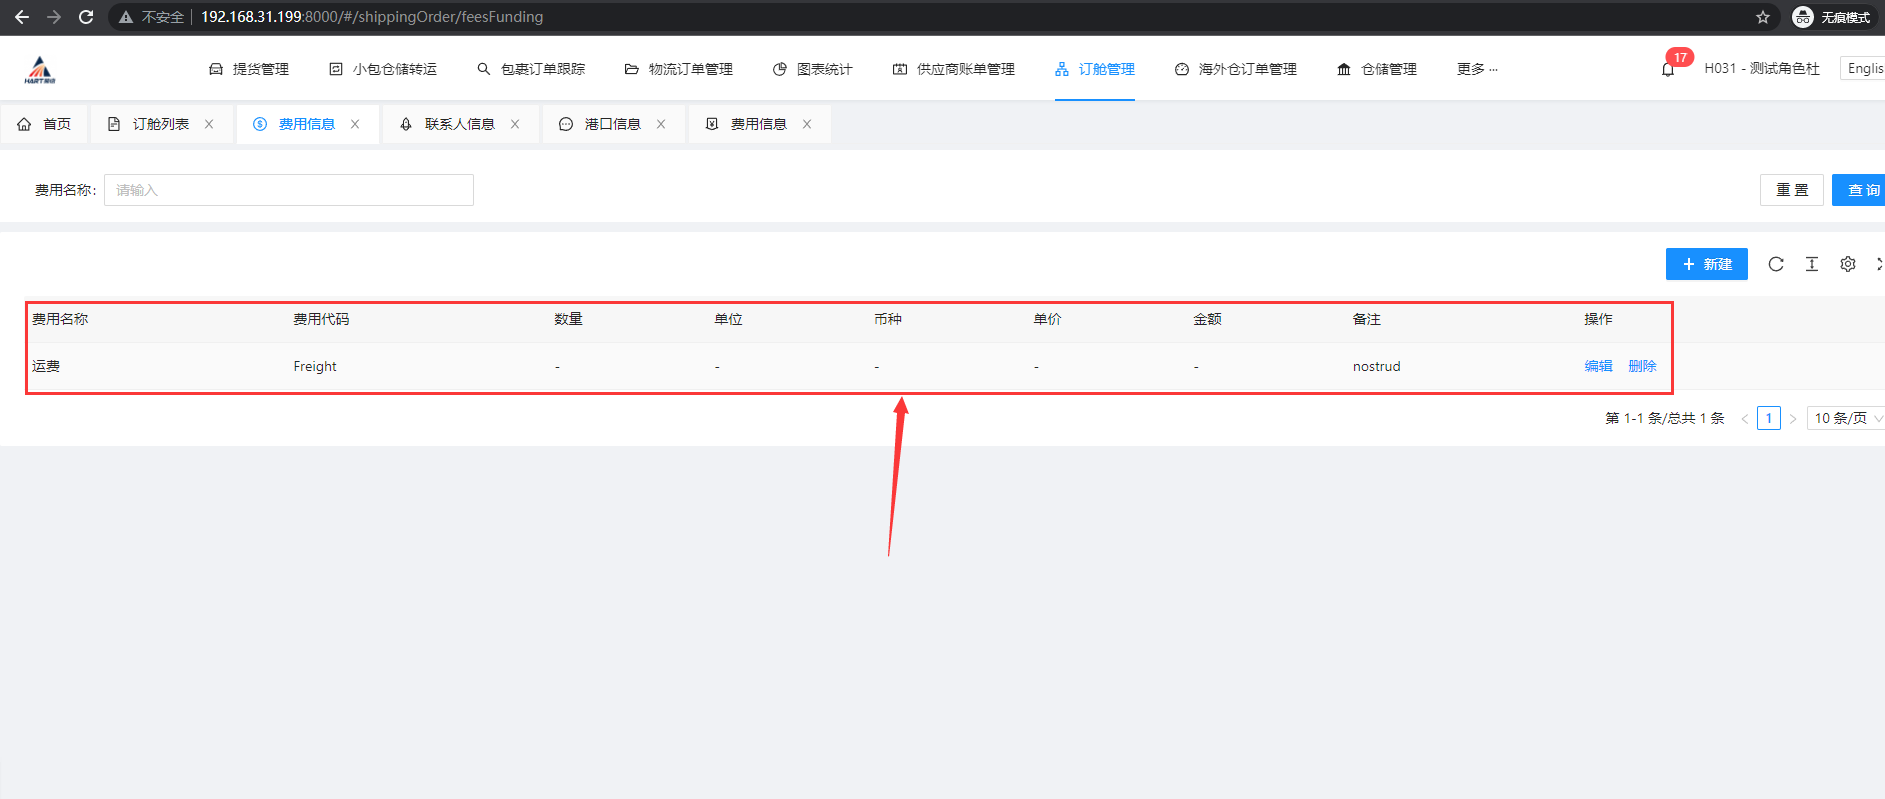Switch to the 首页 tab
This screenshot has width=1885, height=799.
coord(45,124)
